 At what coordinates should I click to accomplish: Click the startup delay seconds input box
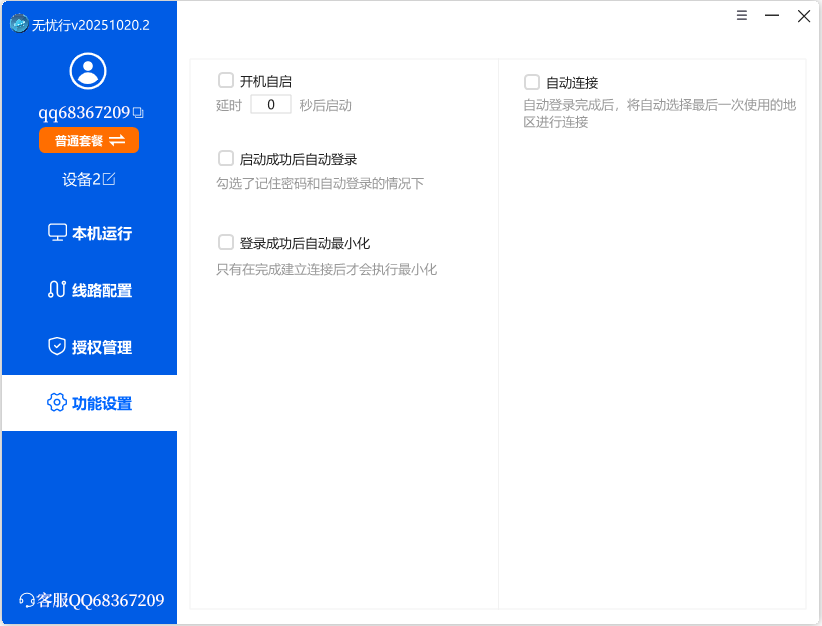[x=270, y=103]
